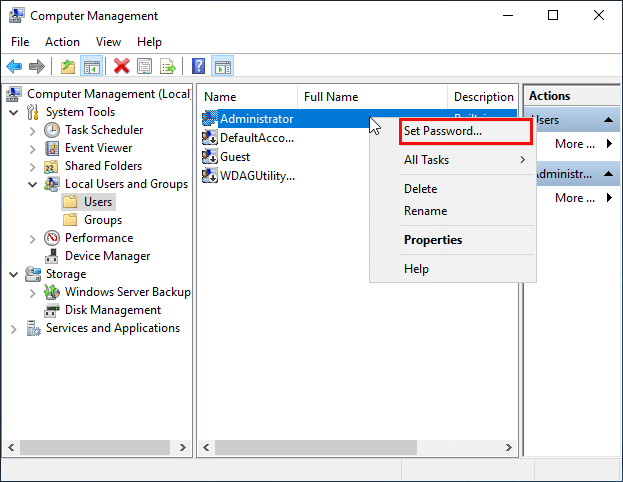Screen dimensions: 623x482
Task: Collapse the Users section in Actions pane
Action: (x=609, y=120)
